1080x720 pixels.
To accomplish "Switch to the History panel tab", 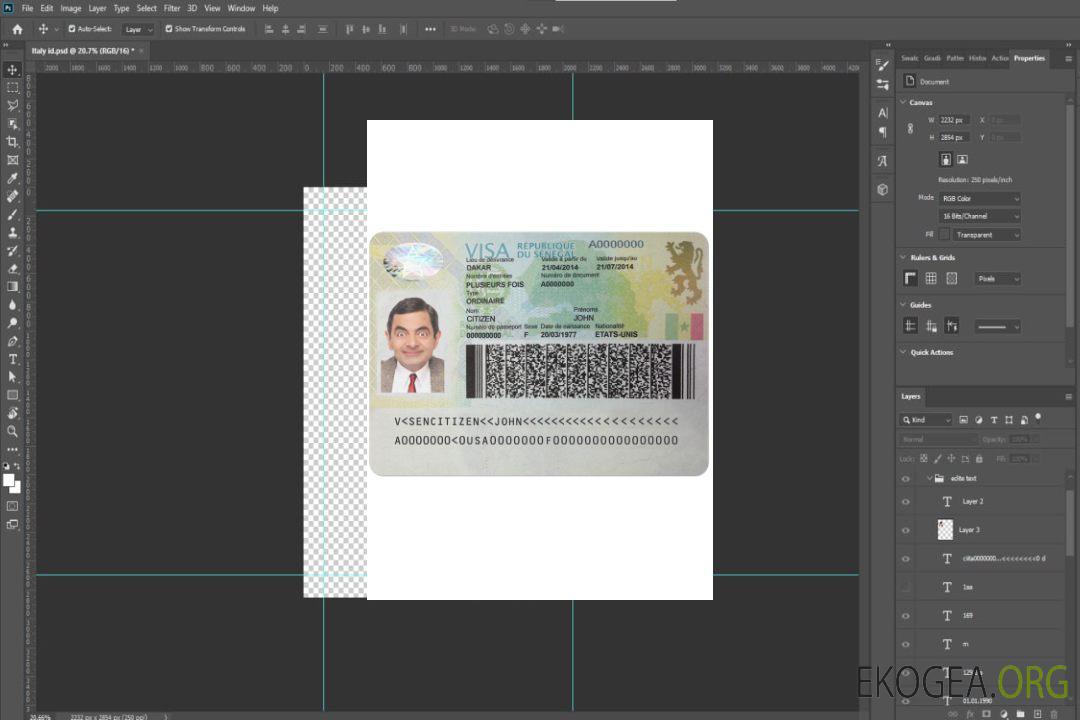I will 977,59.
